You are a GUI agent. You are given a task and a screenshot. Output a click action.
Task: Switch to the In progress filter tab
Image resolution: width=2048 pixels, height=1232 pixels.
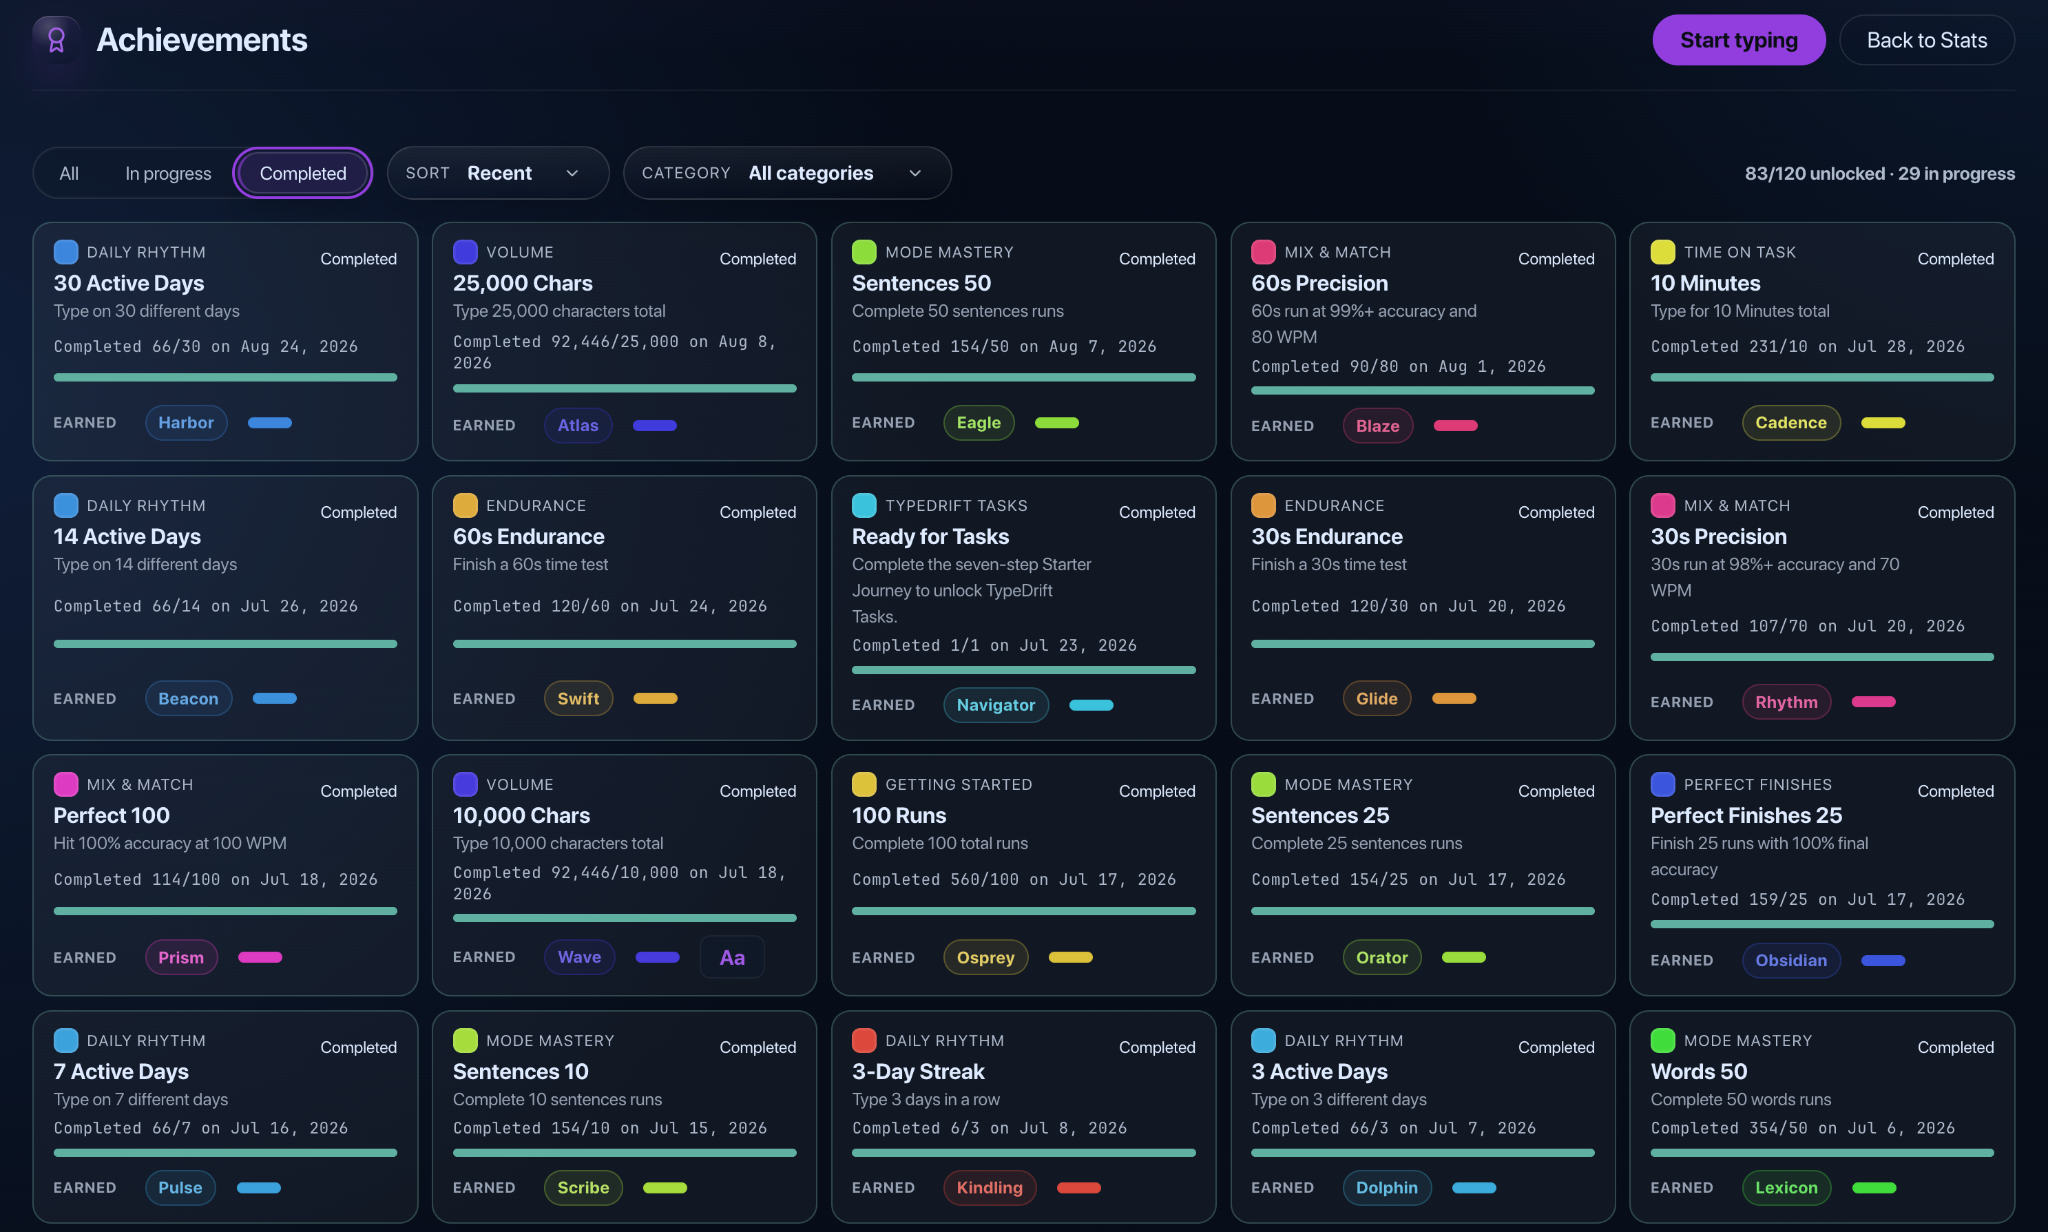coord(168,173)
